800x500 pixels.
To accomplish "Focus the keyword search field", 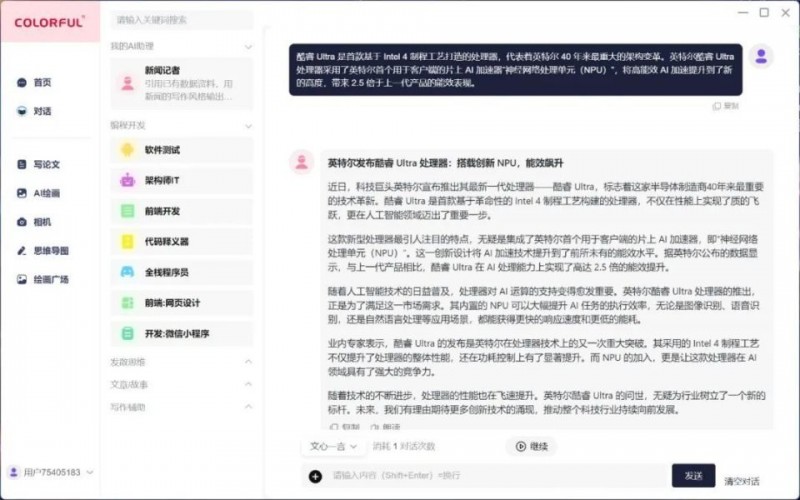I will tap(180, 19).
